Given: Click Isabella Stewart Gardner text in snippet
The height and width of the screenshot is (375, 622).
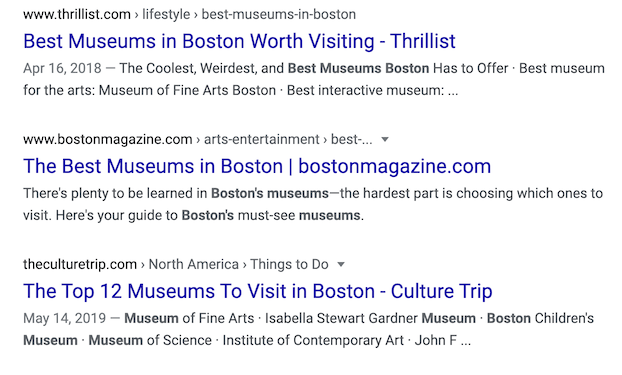Looking at the screenshot, I should (341, 319).
